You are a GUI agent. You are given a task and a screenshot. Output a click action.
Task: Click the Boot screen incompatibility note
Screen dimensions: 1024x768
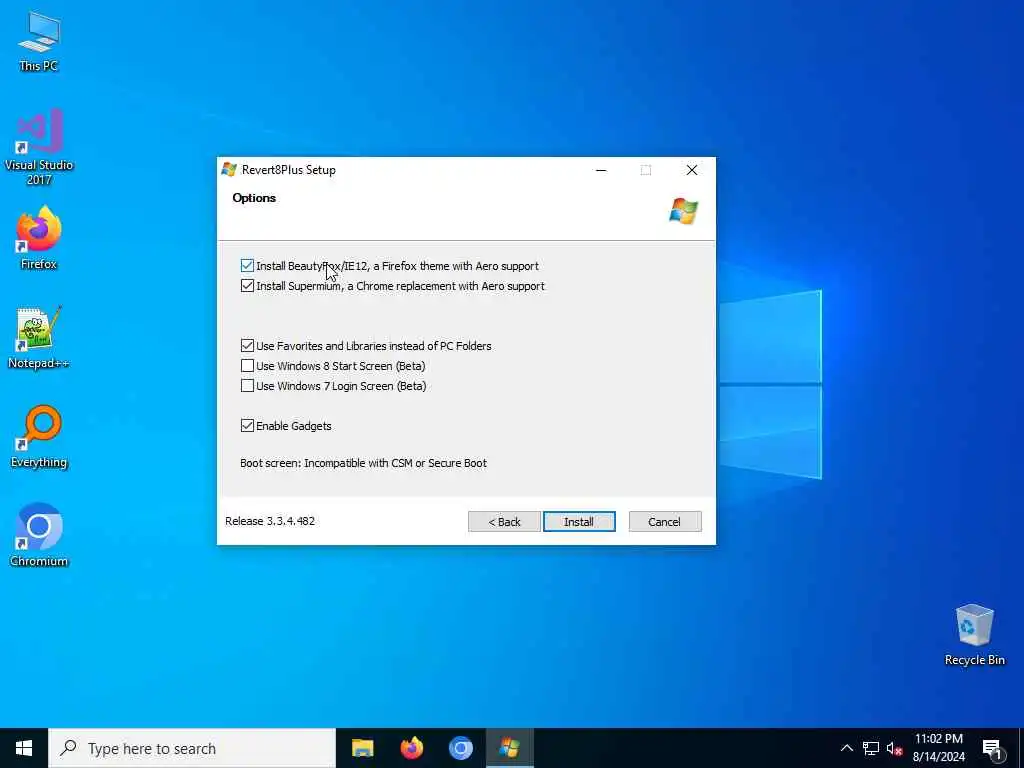[x=363, y=463]
